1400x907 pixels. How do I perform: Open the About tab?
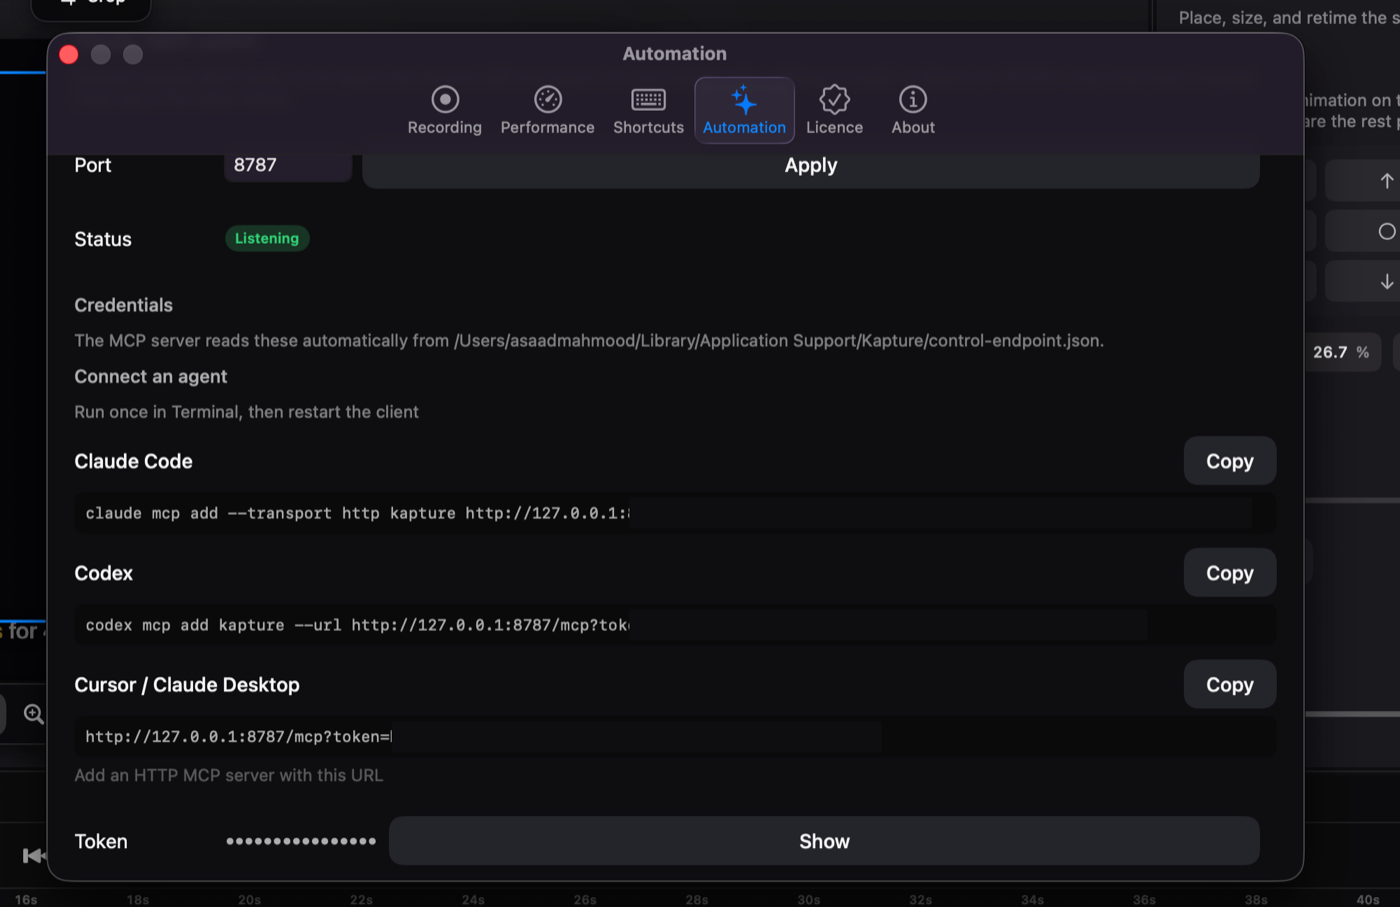click(x=913, y=110)
